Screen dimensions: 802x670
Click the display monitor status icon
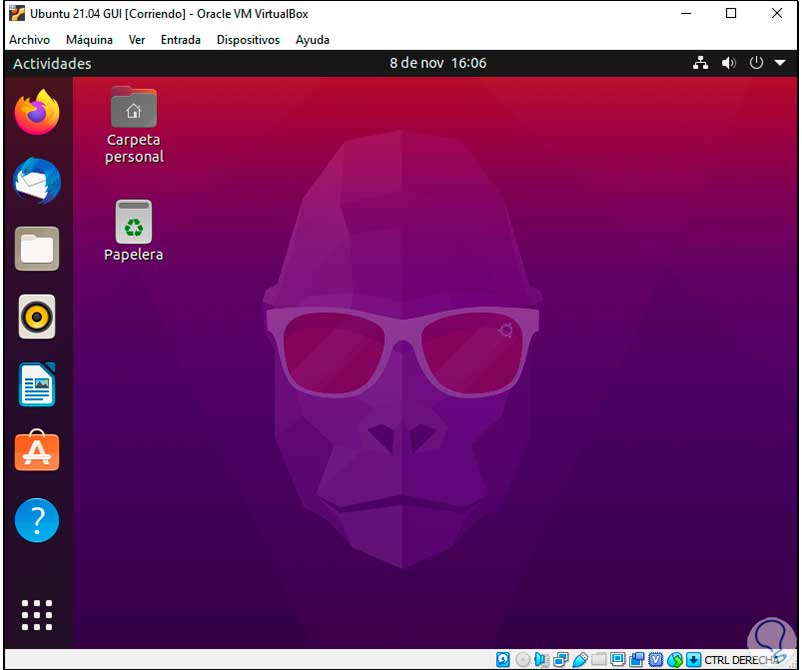coord(617,659)
